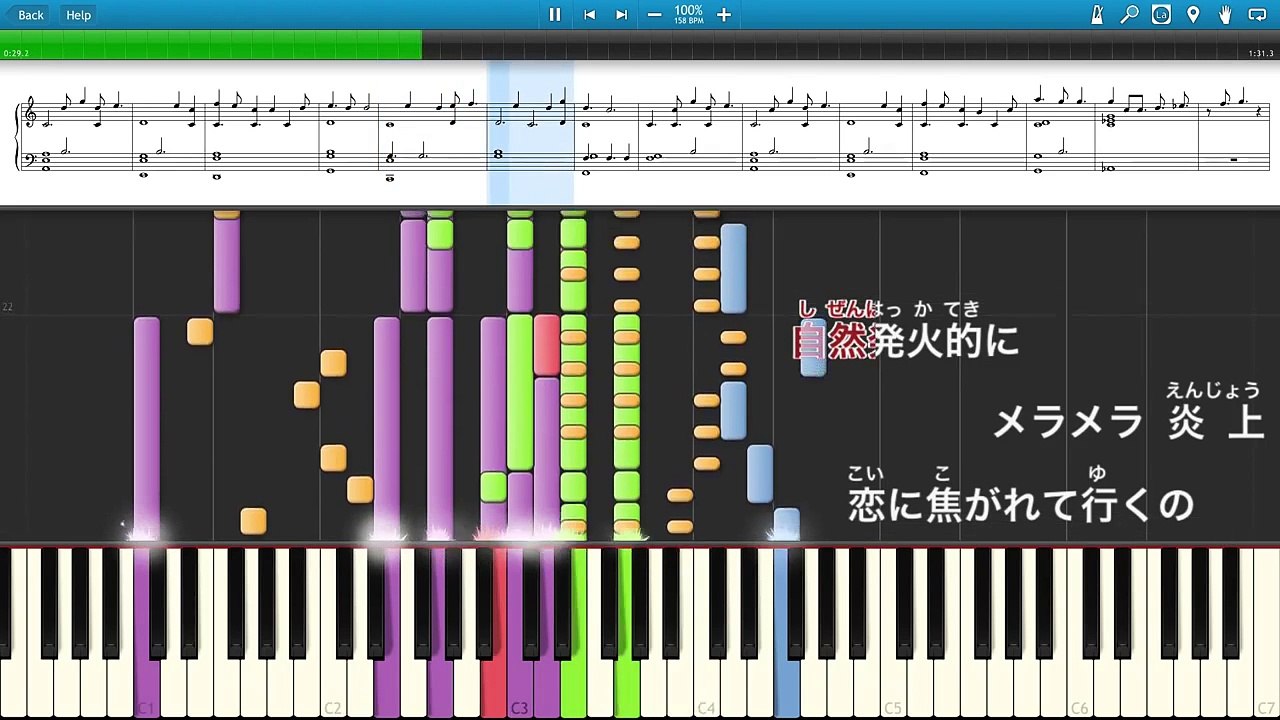Open the Help menu

coord(78,15)
